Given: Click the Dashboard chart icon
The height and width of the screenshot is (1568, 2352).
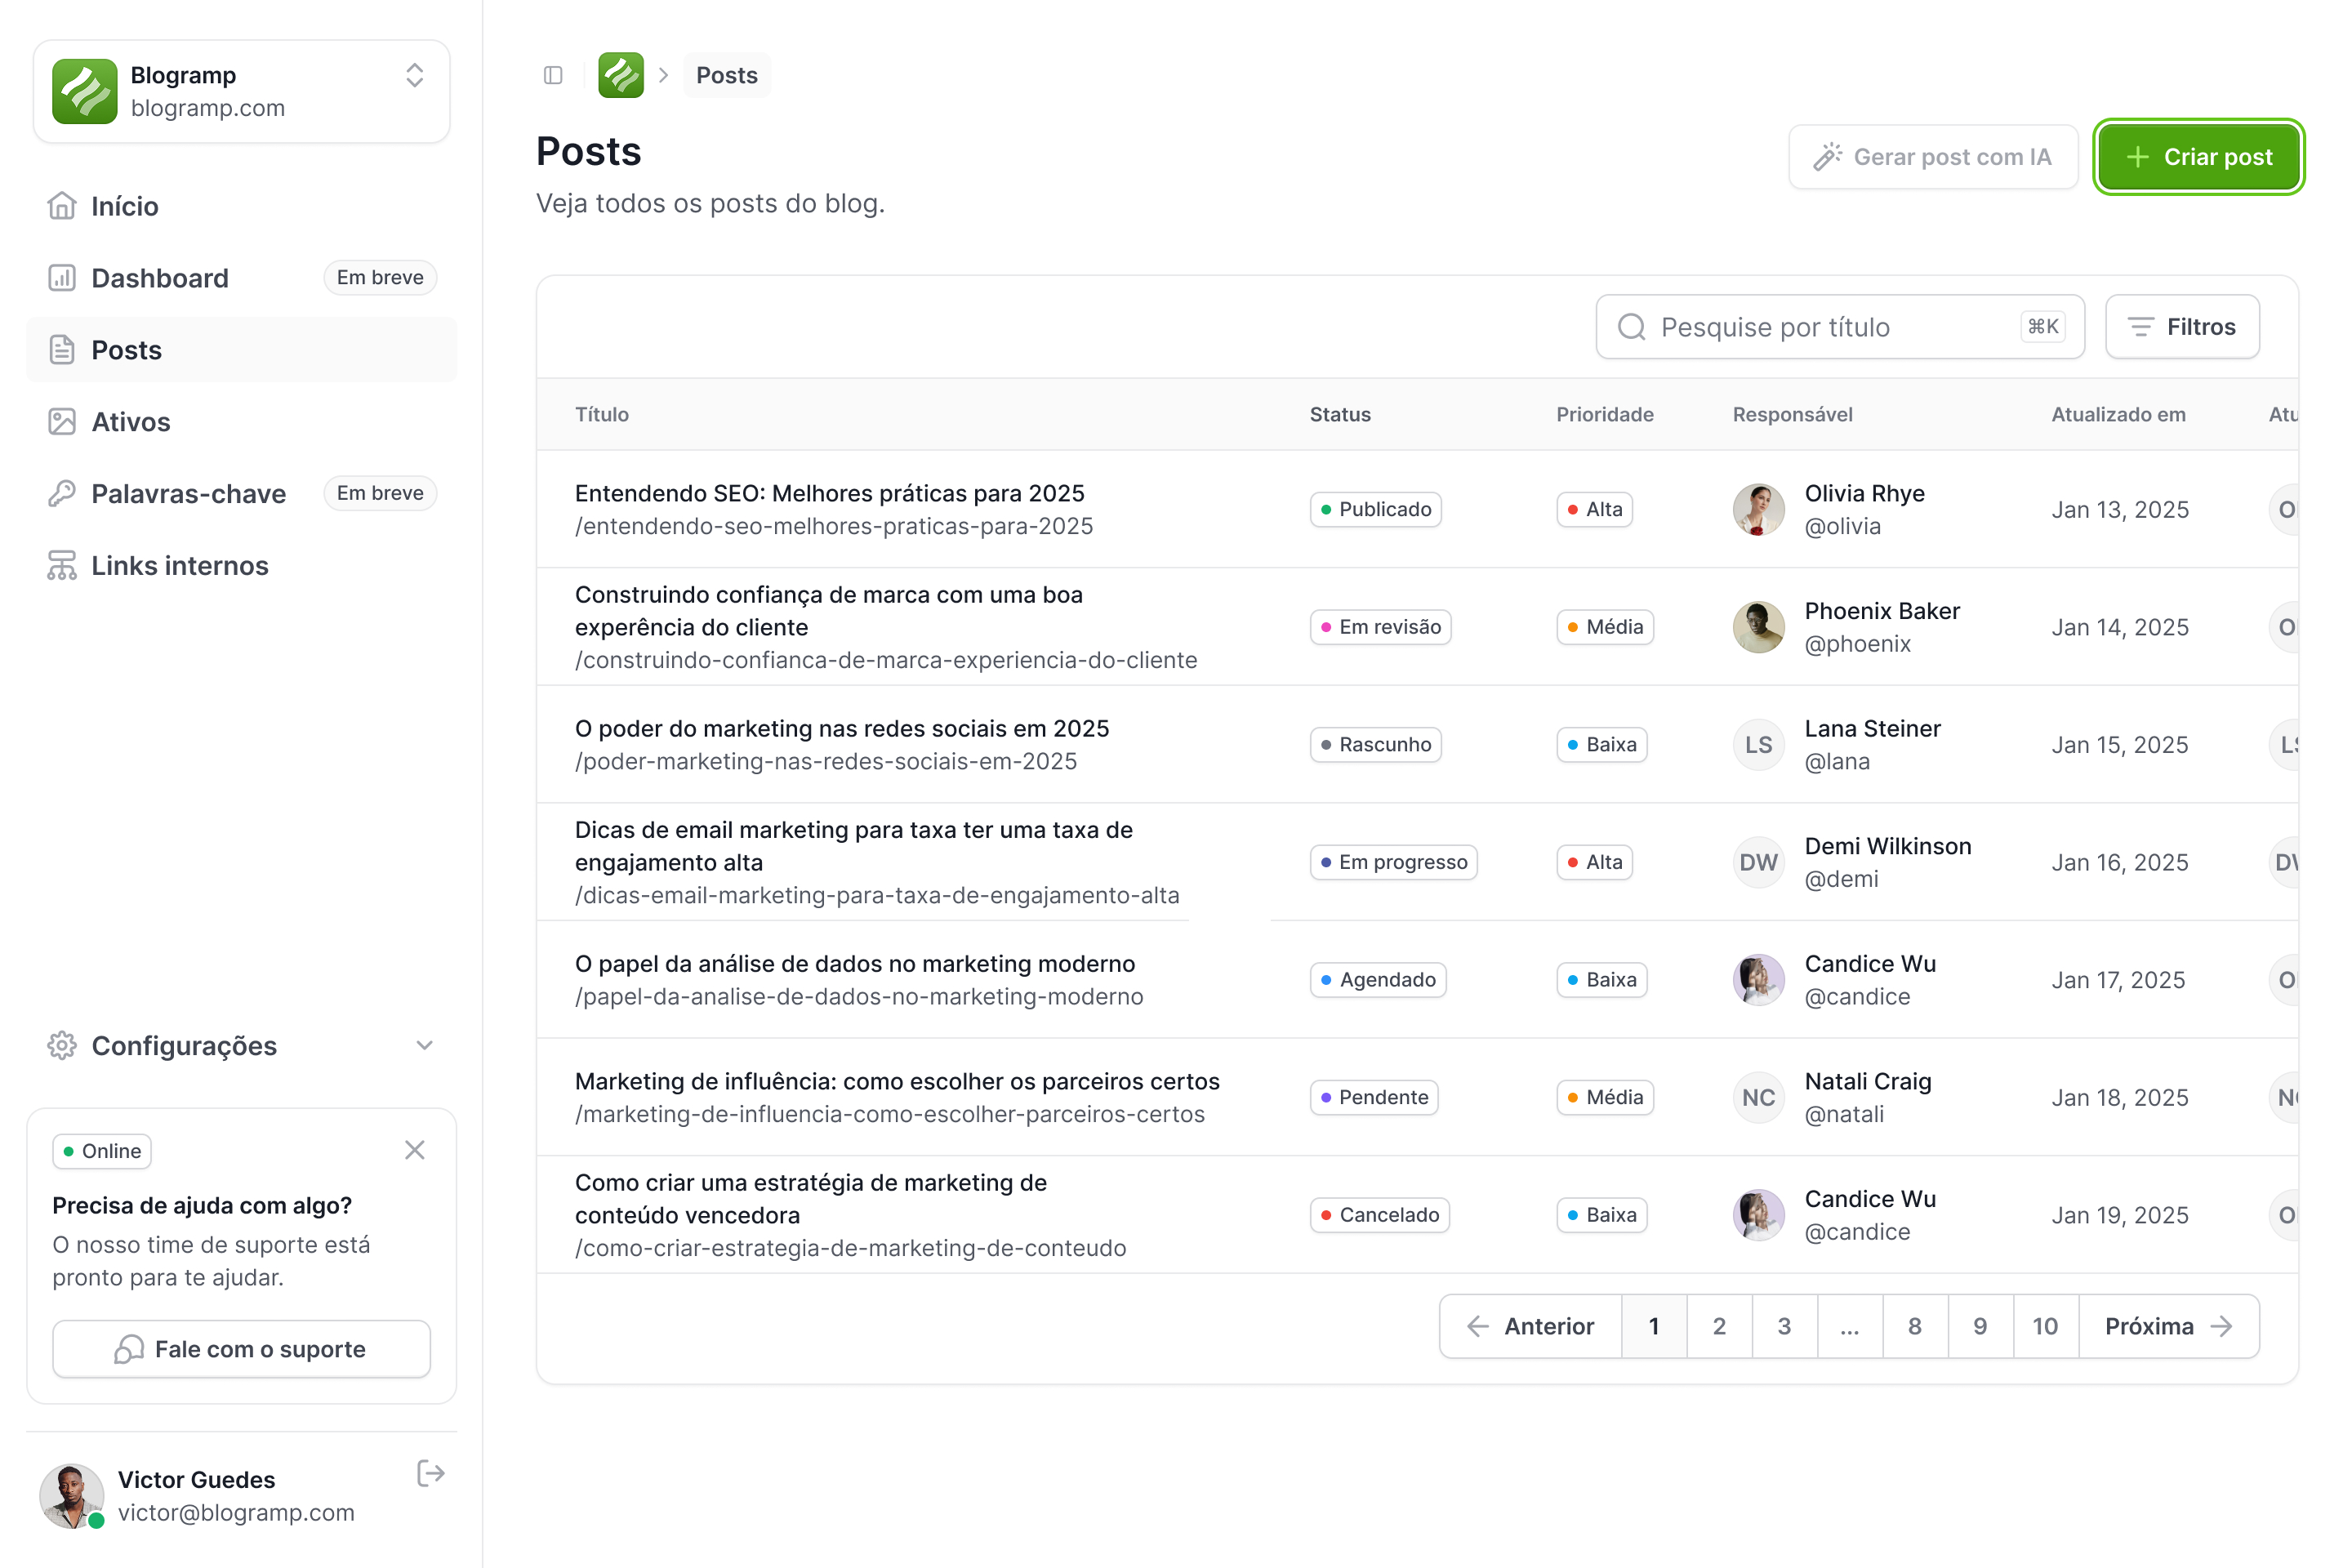Looking at the screenshot, I should tap(62, 277).
